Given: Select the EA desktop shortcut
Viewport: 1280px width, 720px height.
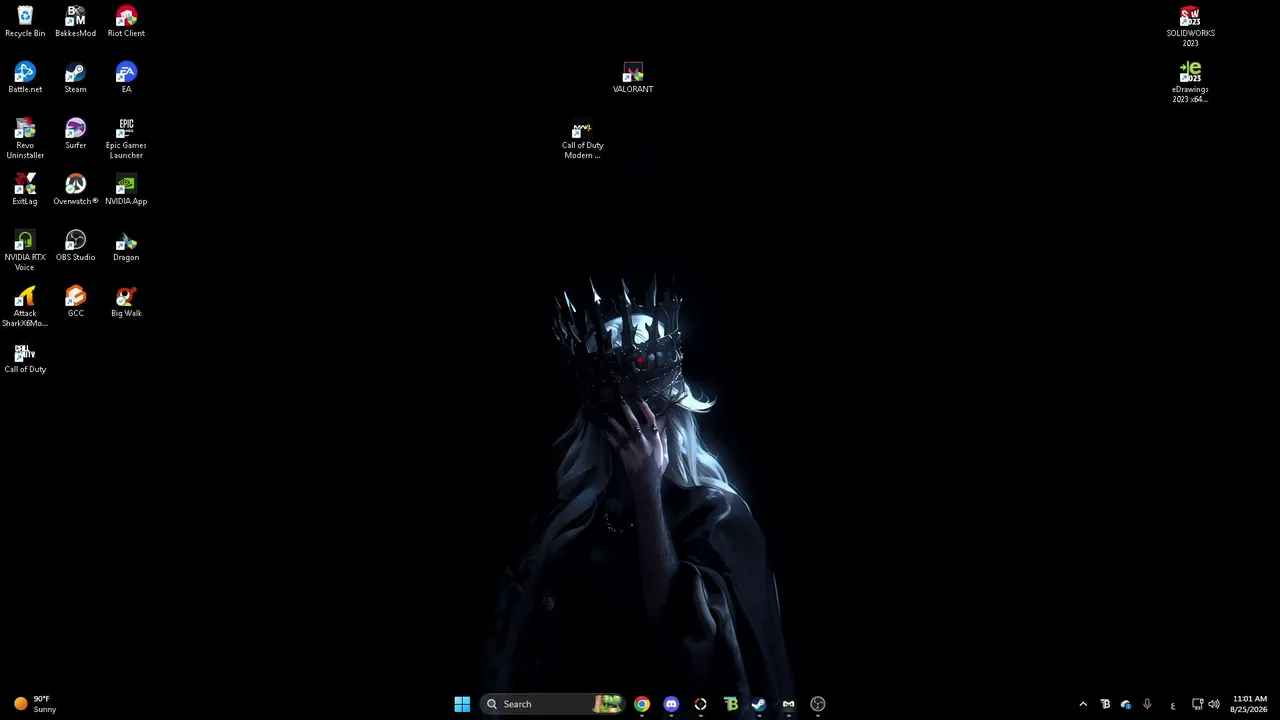Looking at the screenshot, I should coord(126,78).
